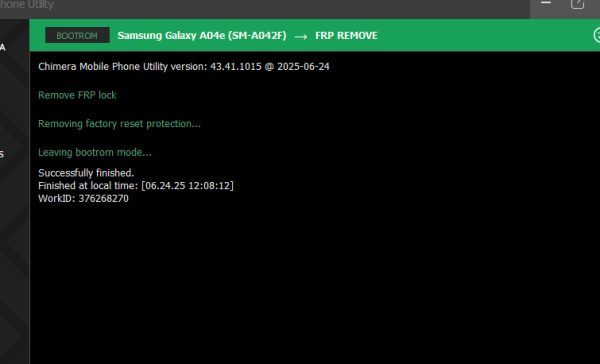Click the pop-out window icon in title bar
This screenshot has width=600, height=364.
pyautogui.click(x=577, y=4)
